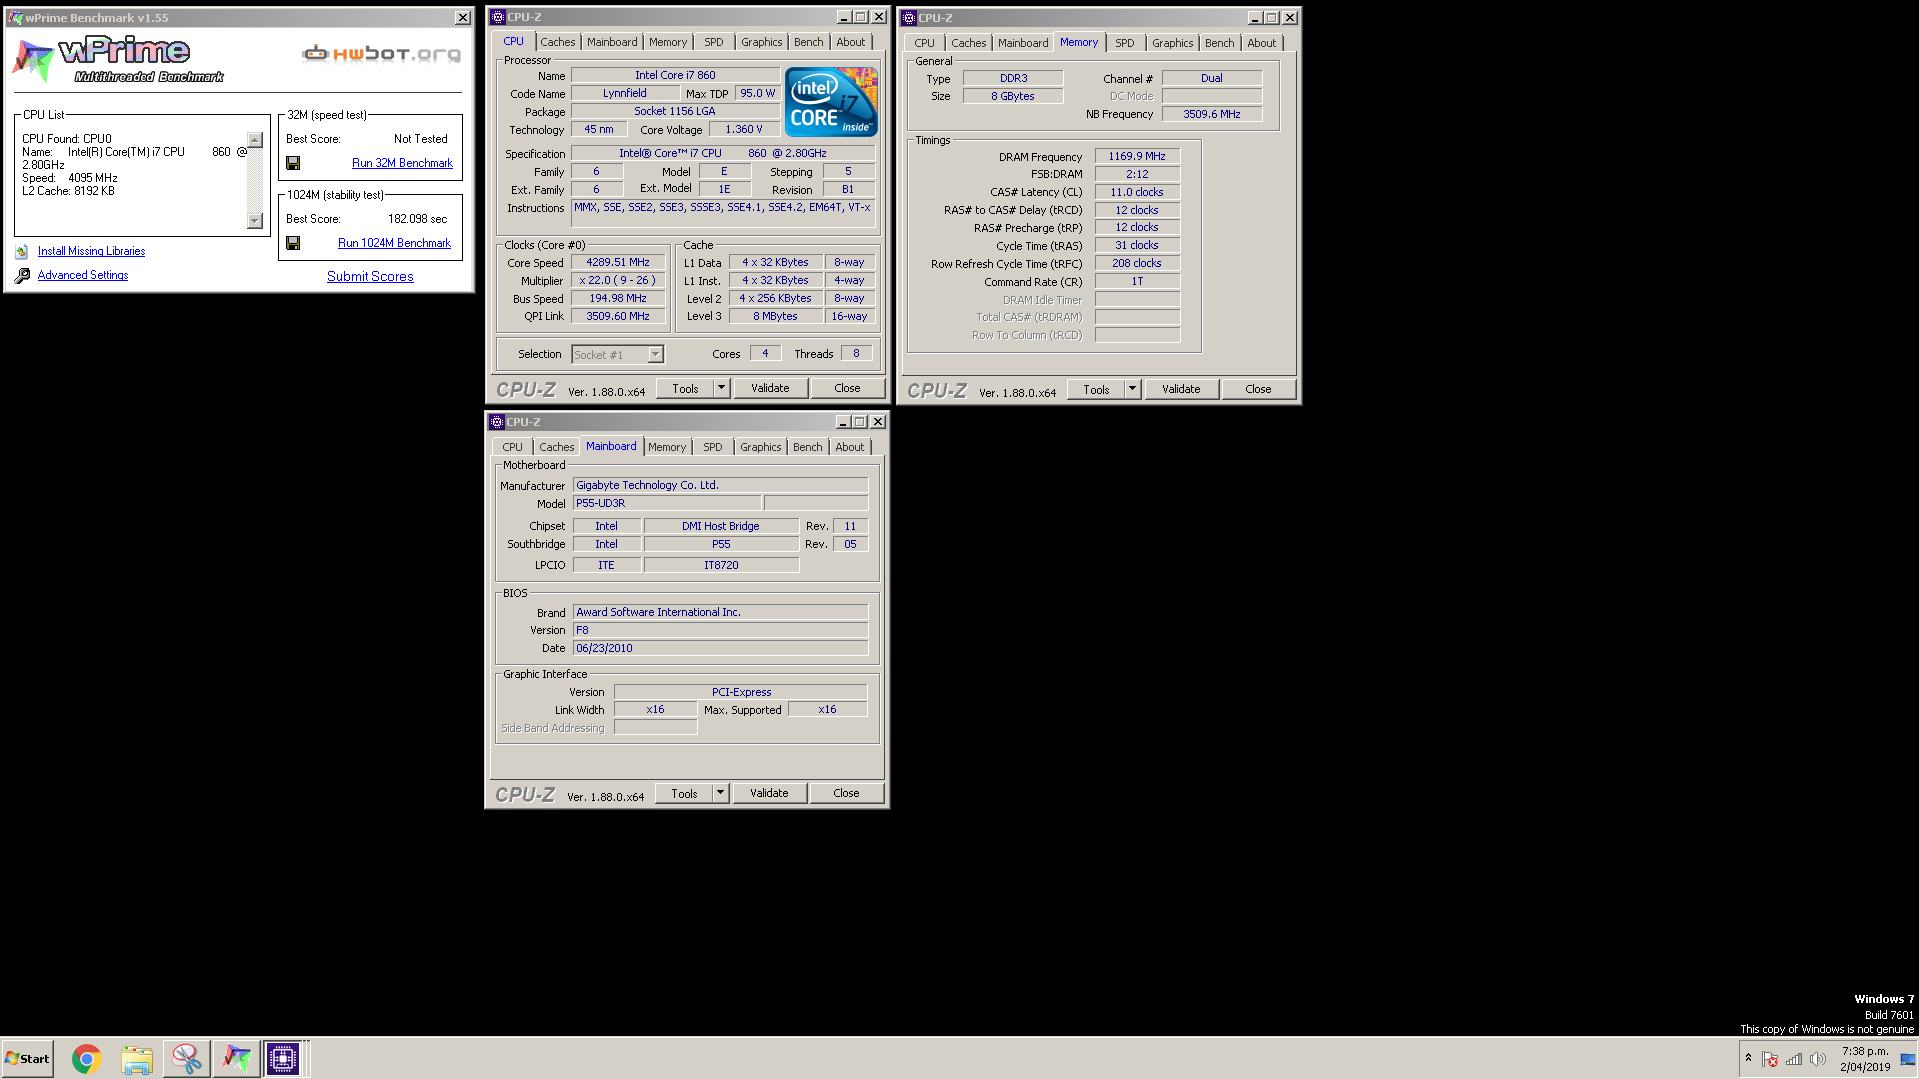Viewport: 1919px width, 1079px height.
Task: Open About tab in Mainboard window
Action: (850, 447)
